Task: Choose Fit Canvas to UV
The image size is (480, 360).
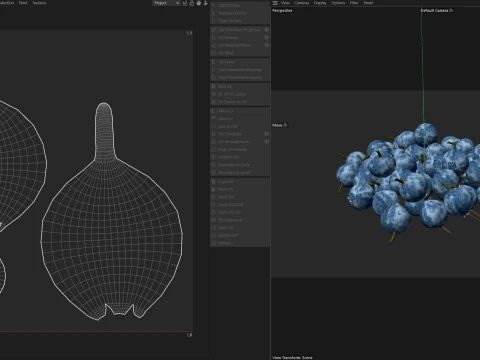Action: pos(240,102)
